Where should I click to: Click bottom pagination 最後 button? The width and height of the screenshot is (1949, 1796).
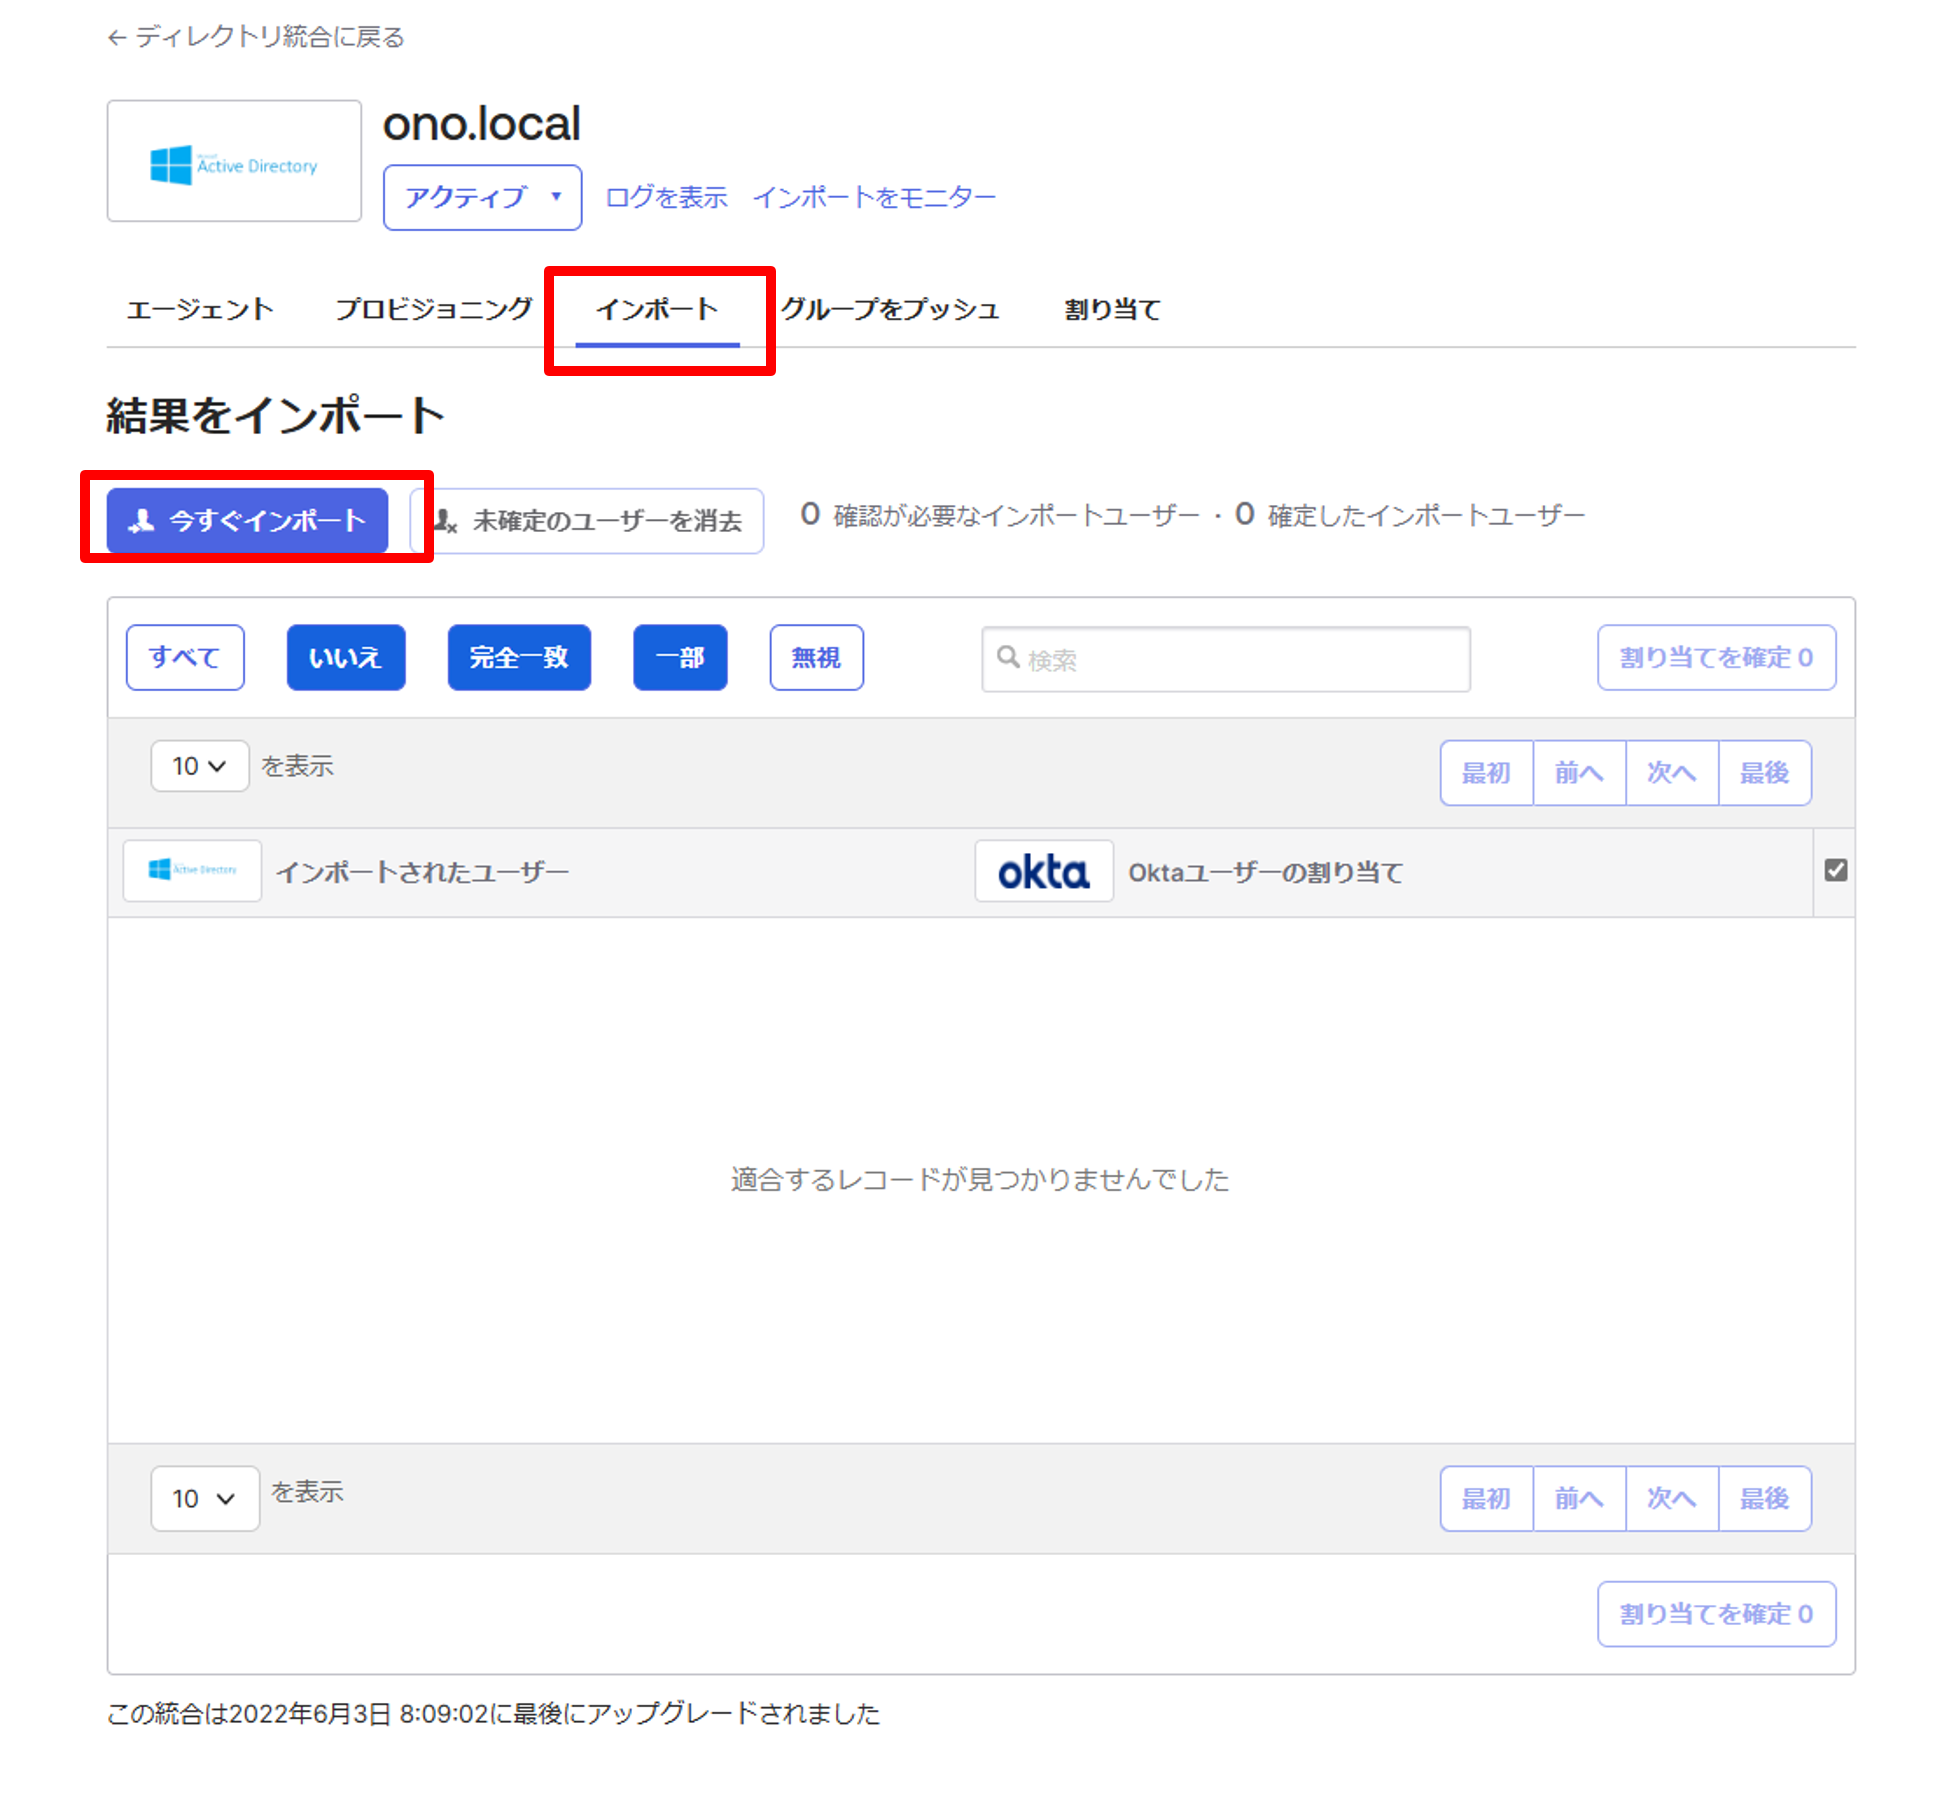tap(1765, 1499)
